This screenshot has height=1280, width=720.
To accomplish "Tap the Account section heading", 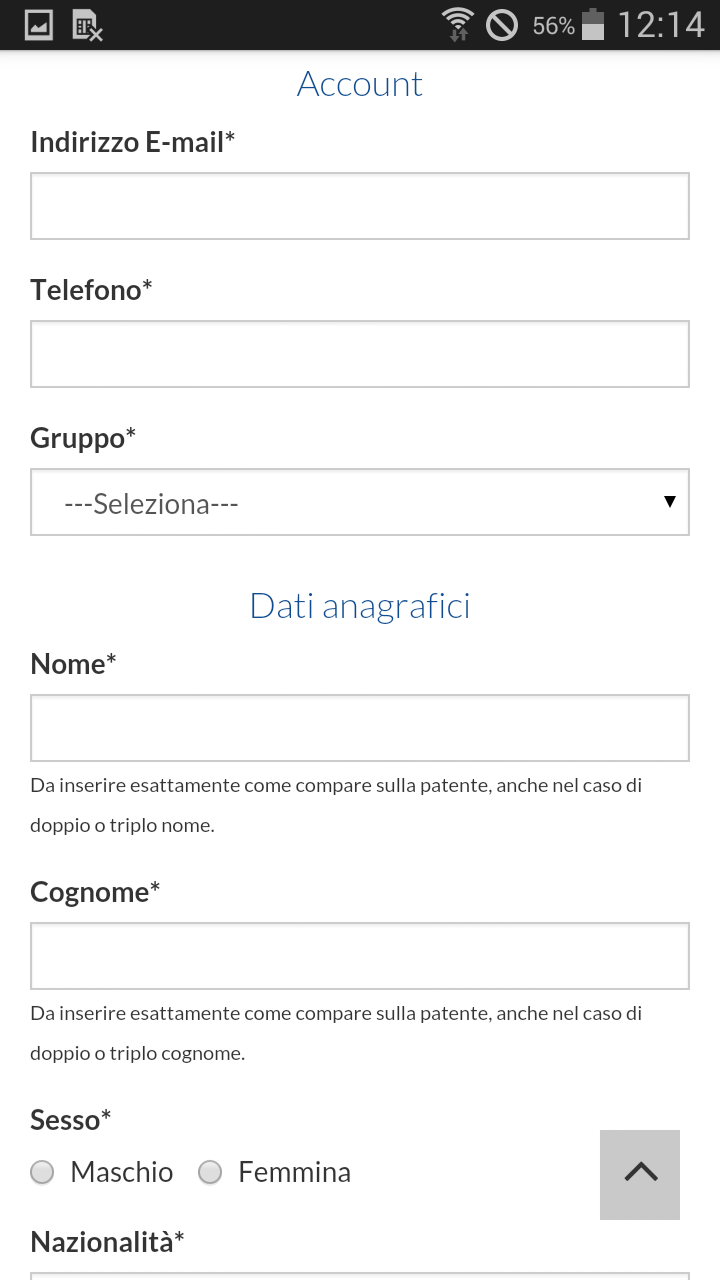I will [x=360, y=84].
